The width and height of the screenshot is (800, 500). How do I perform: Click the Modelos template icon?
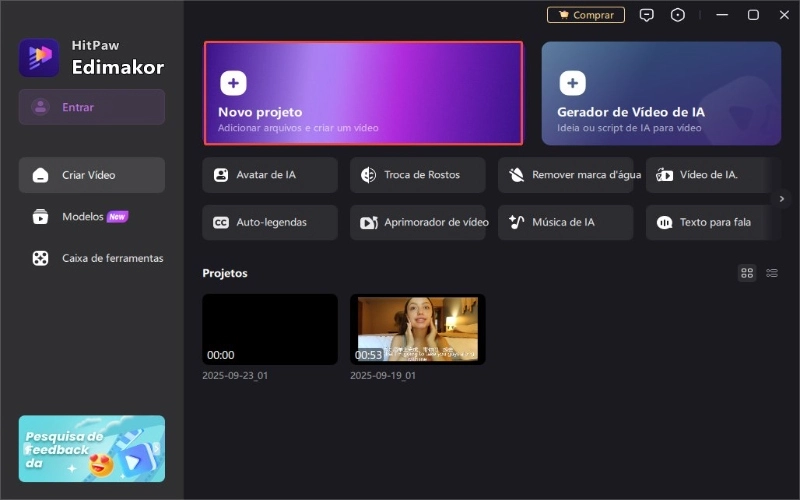[x=40, y=217]
